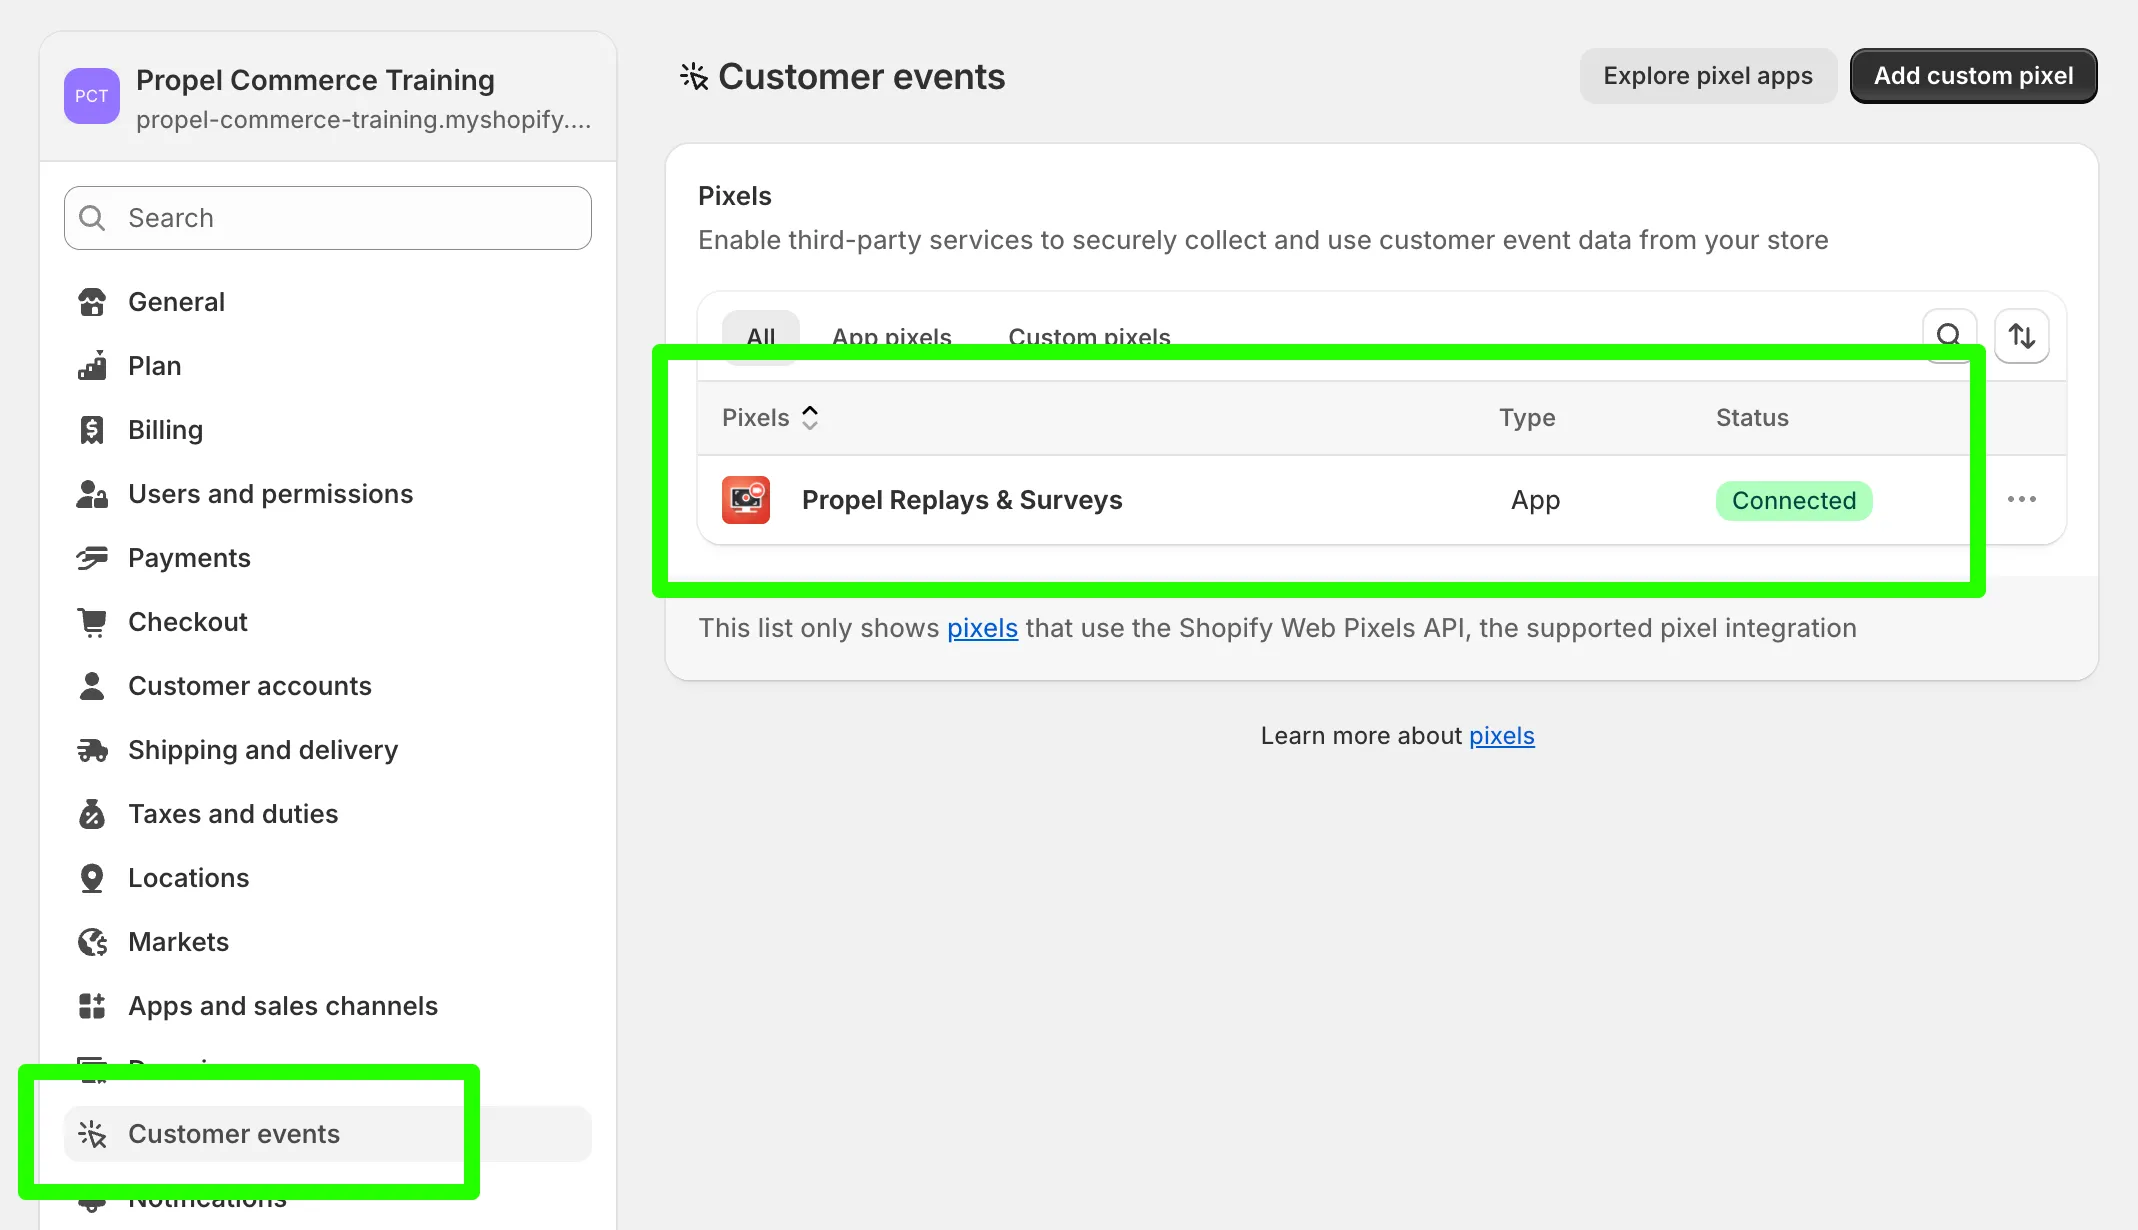
Task: Click the Propel Replays & Surveys app icon
Action: coord(746,500)
